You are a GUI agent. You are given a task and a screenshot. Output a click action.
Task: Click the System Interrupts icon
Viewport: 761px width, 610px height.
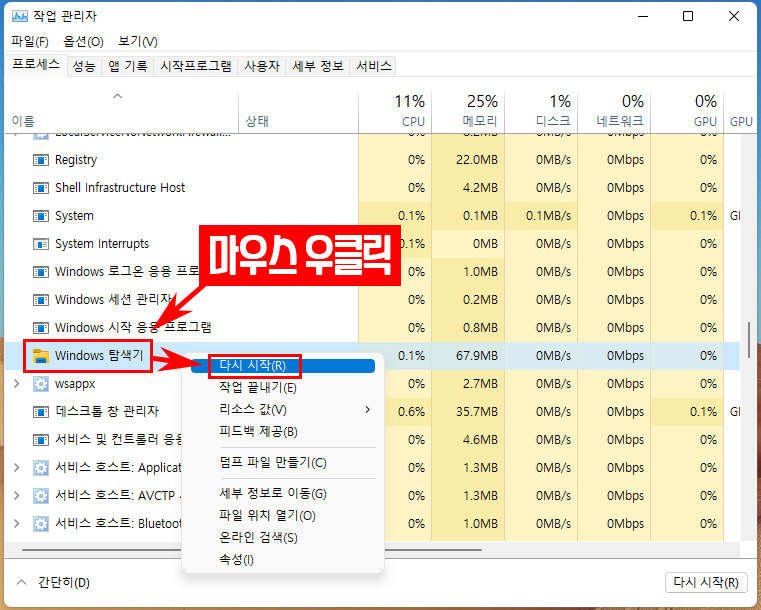coord(41,244)
